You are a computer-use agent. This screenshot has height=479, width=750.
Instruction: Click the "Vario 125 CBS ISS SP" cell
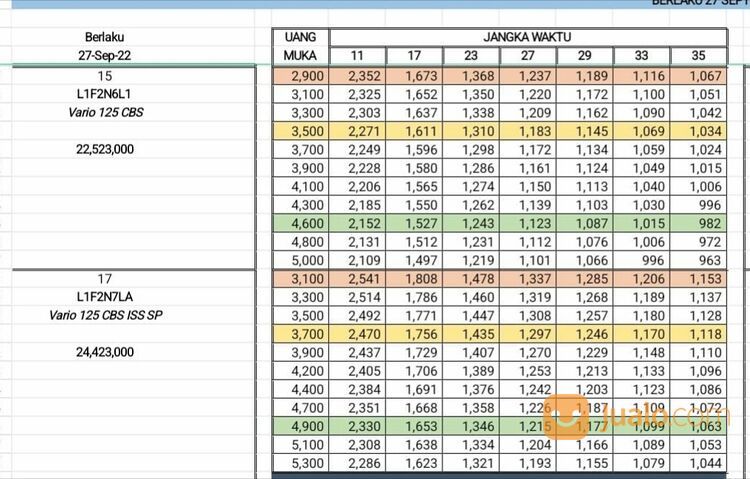(x=105, y=315)
